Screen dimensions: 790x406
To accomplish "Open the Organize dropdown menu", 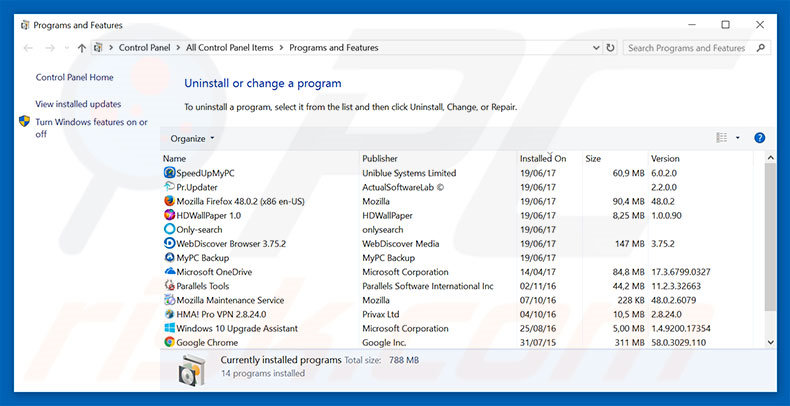I will point(192,139).
